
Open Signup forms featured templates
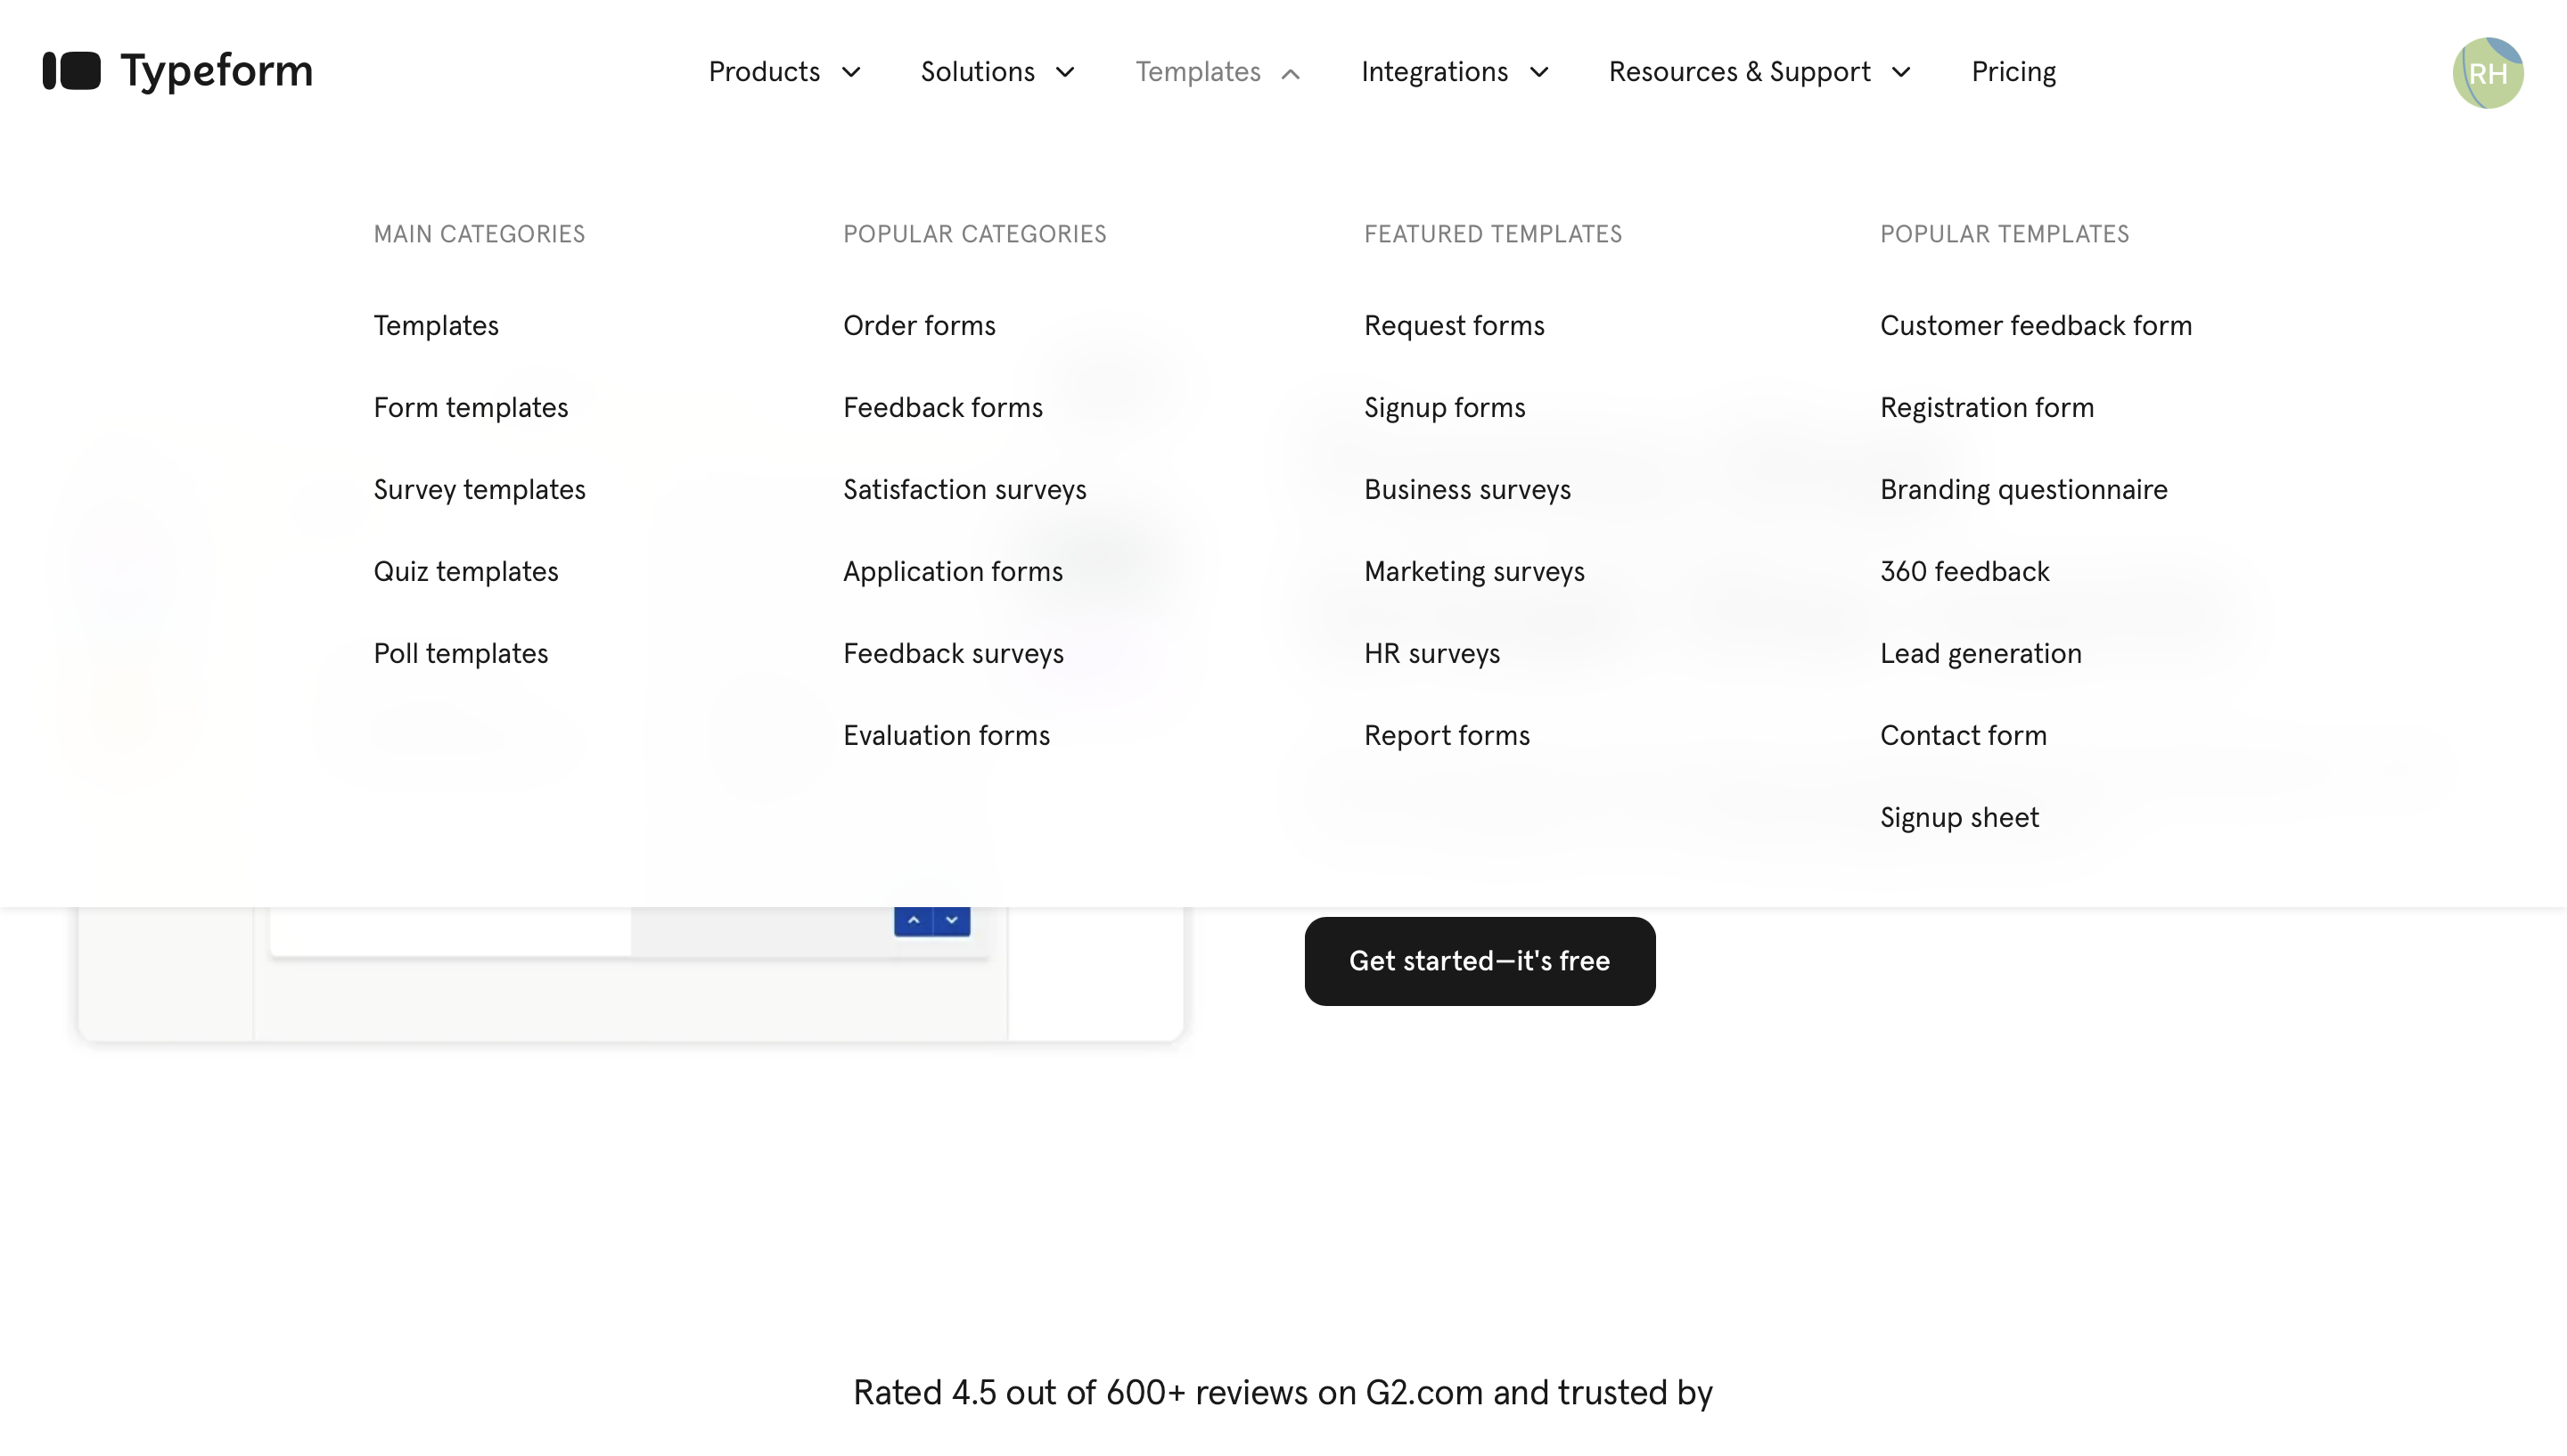(x=1445, y=408)
